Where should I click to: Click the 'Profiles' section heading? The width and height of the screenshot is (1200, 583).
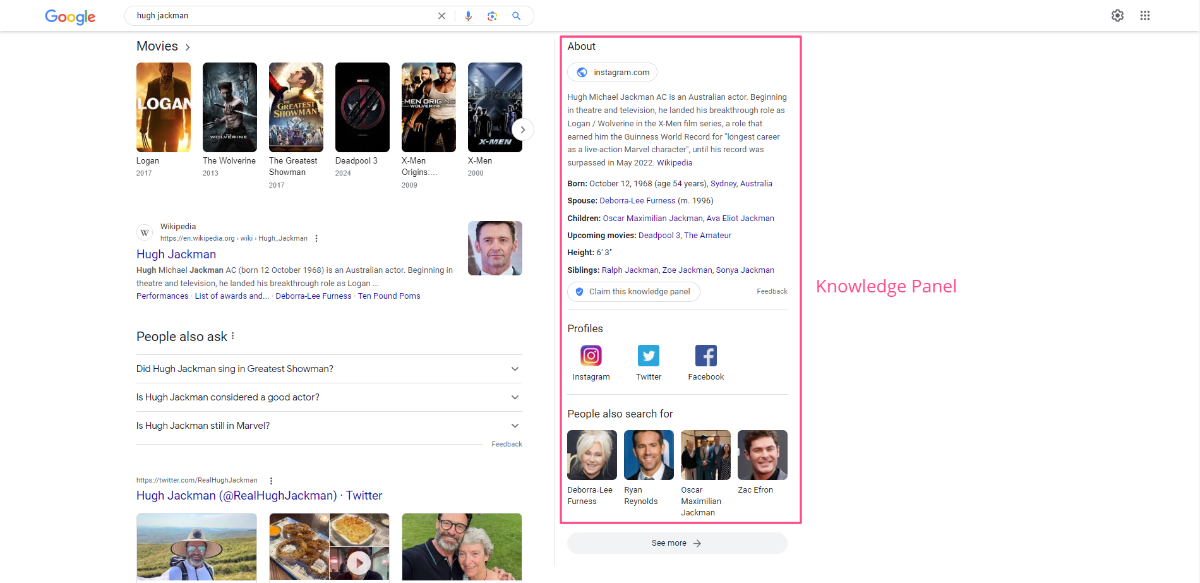(585, 329)
